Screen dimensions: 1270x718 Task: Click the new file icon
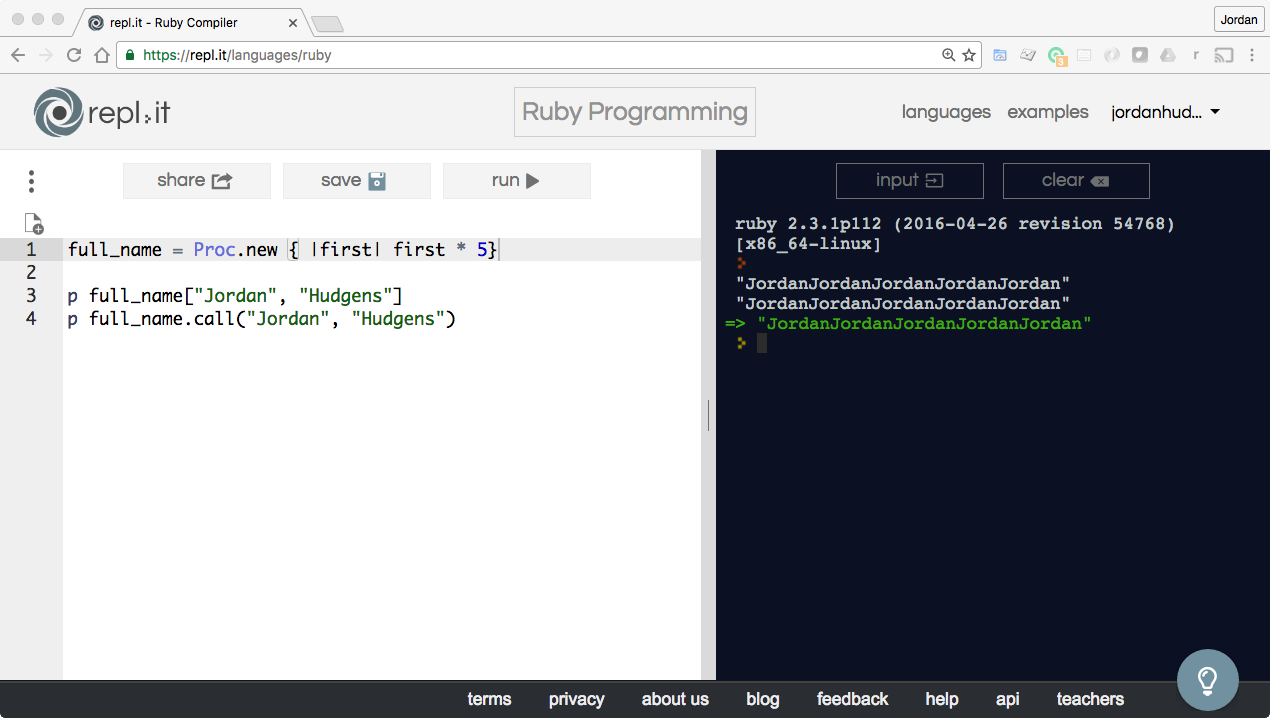click(33, 223)
